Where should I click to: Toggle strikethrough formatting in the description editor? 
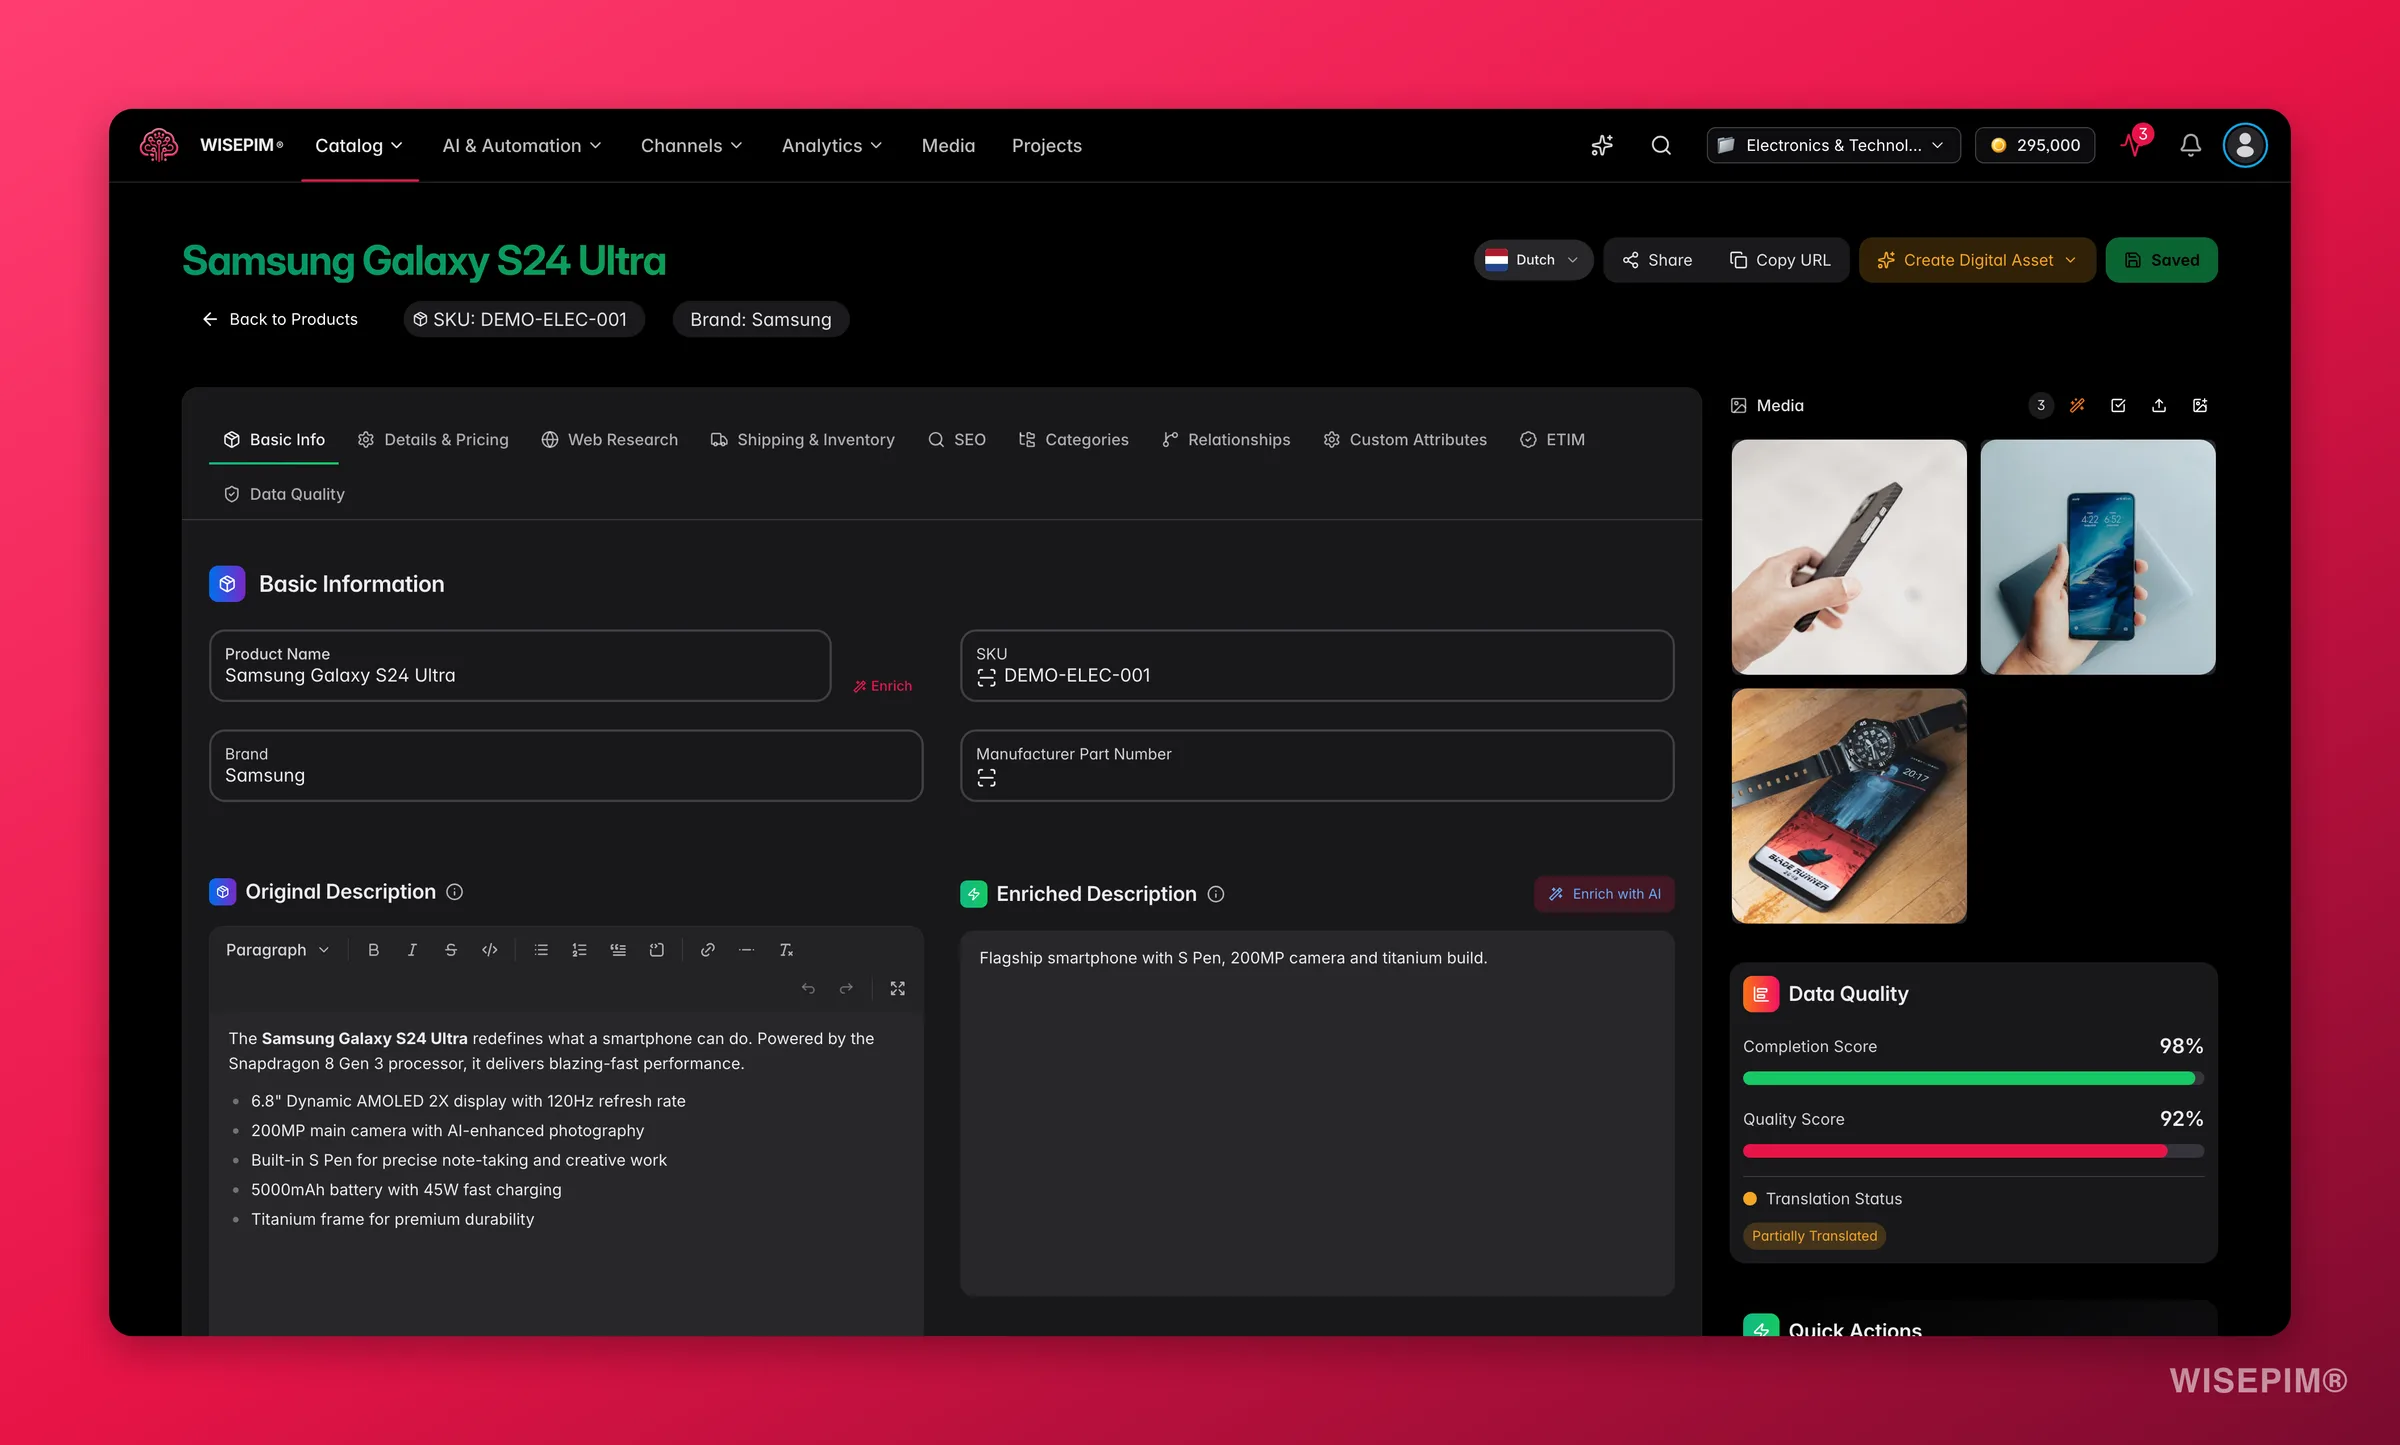pyautogui.click(x=451, y=950)
